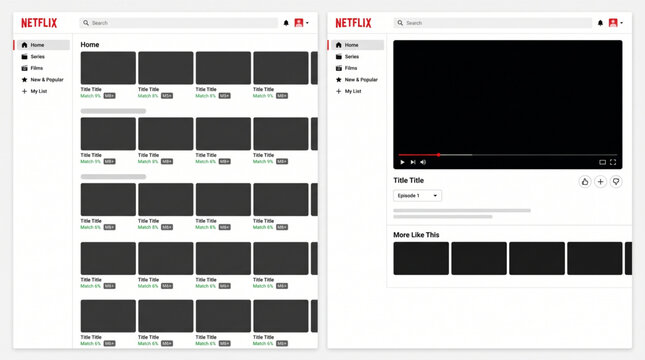Click the Home heading in the left window
Image resolution: width=645 pixels, height=360 pixels.
[90, 44]
